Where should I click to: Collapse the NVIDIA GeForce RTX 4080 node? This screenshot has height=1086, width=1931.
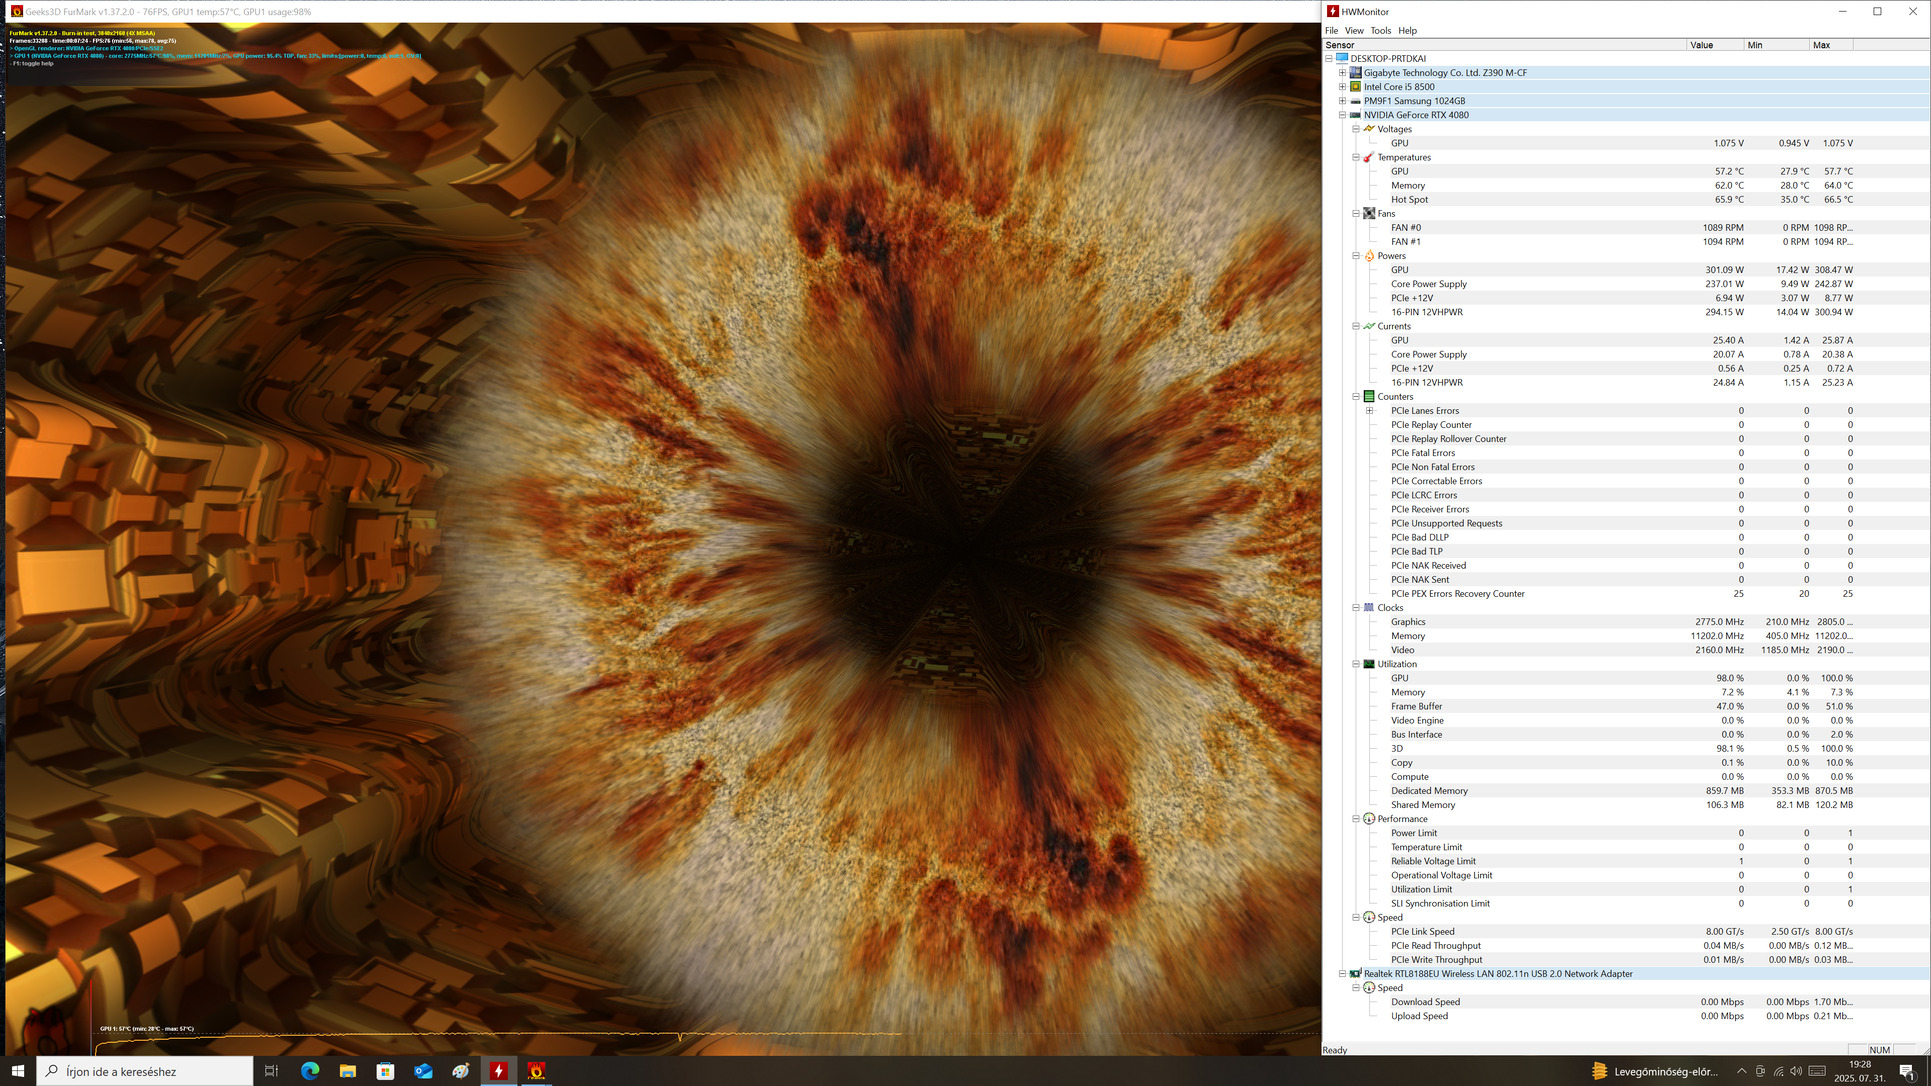1343,115
